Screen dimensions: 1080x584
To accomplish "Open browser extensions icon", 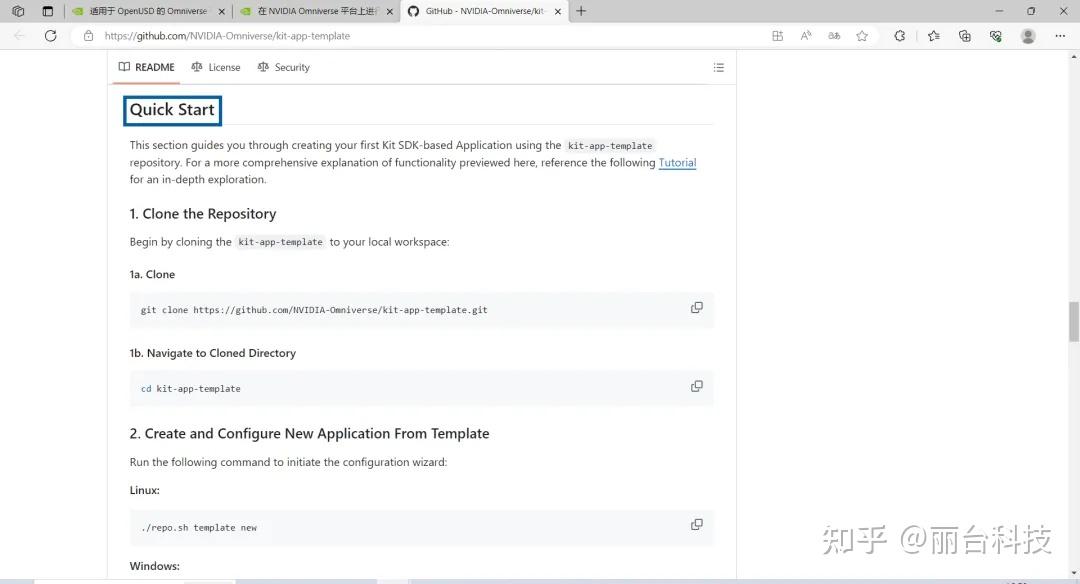I will pyautogui.click(x=900, y=36).
